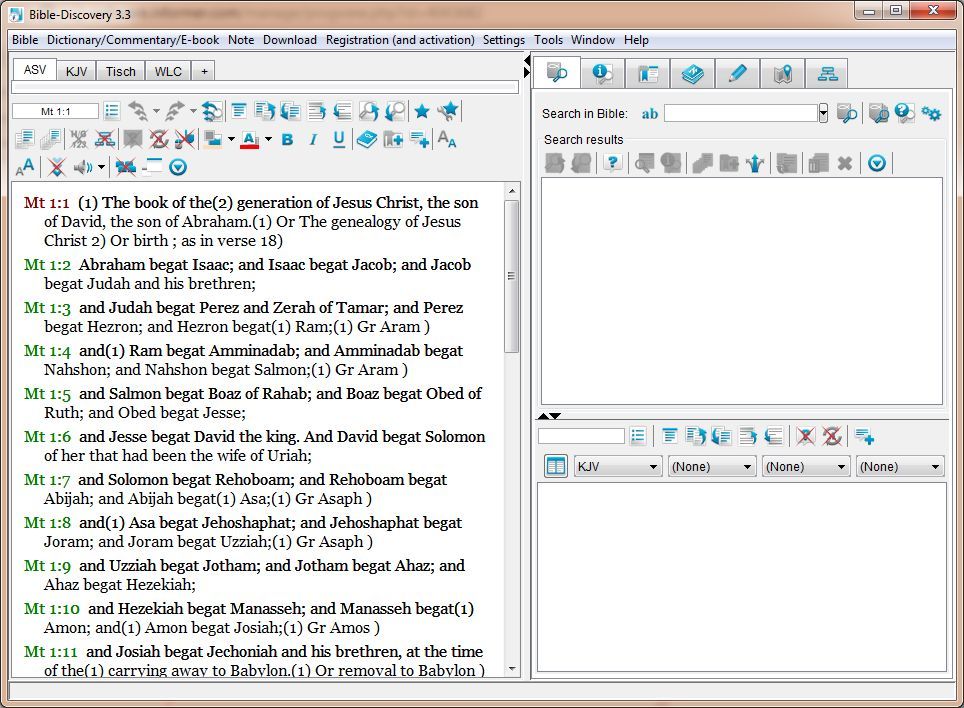Click the add note plus icon in parallel pane toolbar
The width and height of the screenshot is (964, 708).
pyautogui.click(x=864, y=436)
